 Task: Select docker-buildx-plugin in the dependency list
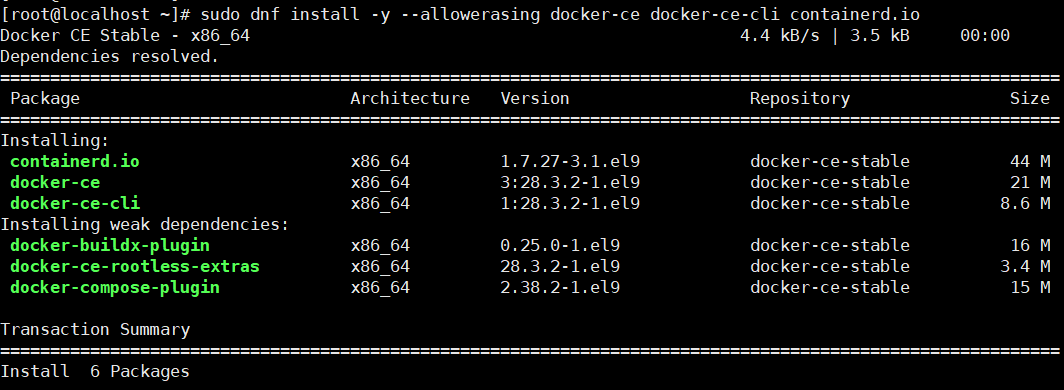pyautogui.click(x=110, y=246)
